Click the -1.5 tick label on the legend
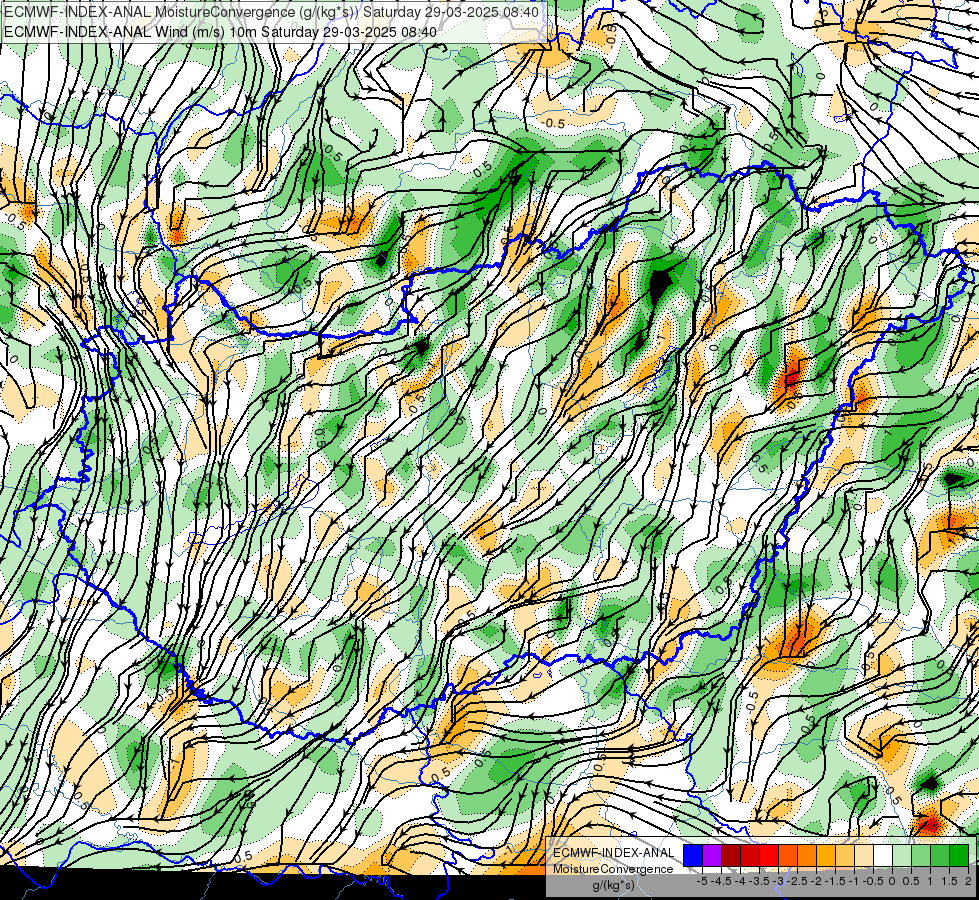Image resolution: width=979 pixels, height=900 pixels. [x=835, y=881]
